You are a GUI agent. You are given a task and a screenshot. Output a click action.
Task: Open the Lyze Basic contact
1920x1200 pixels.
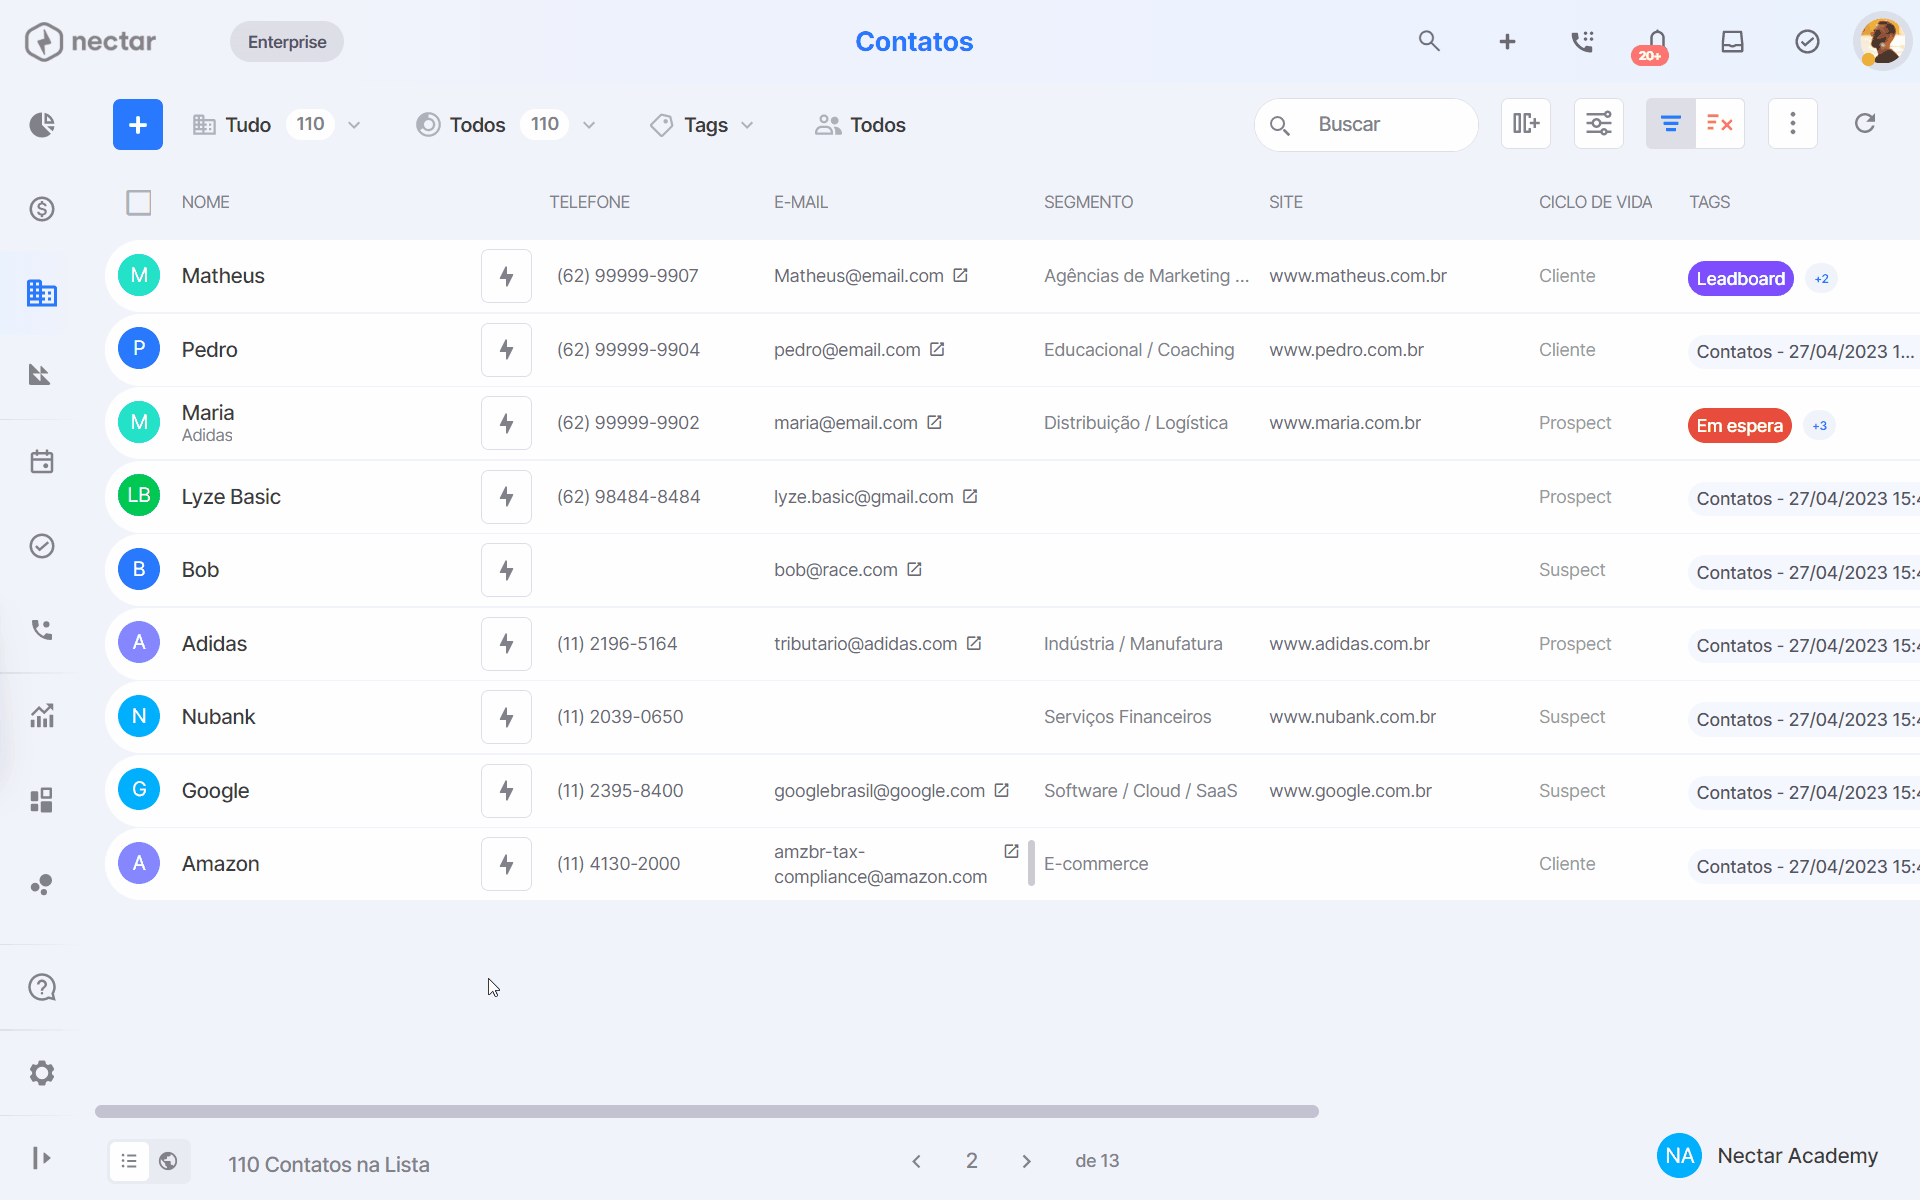point(231,497)
